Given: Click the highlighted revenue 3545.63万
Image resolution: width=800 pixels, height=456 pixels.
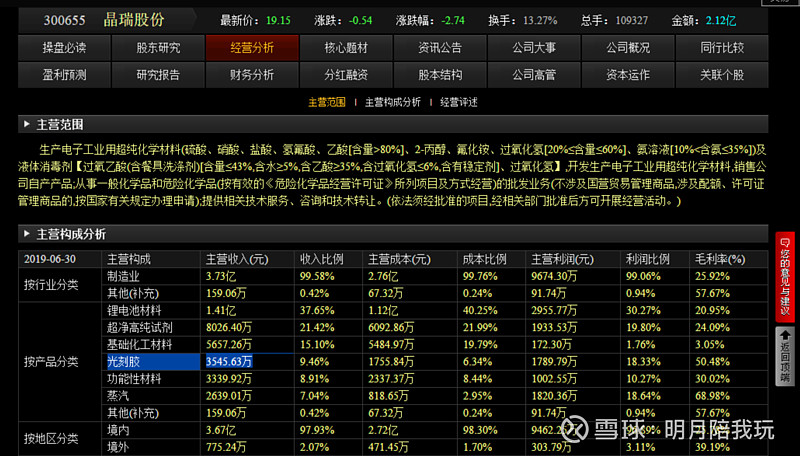Looking at the screenshot, I should tap(229, 362).
